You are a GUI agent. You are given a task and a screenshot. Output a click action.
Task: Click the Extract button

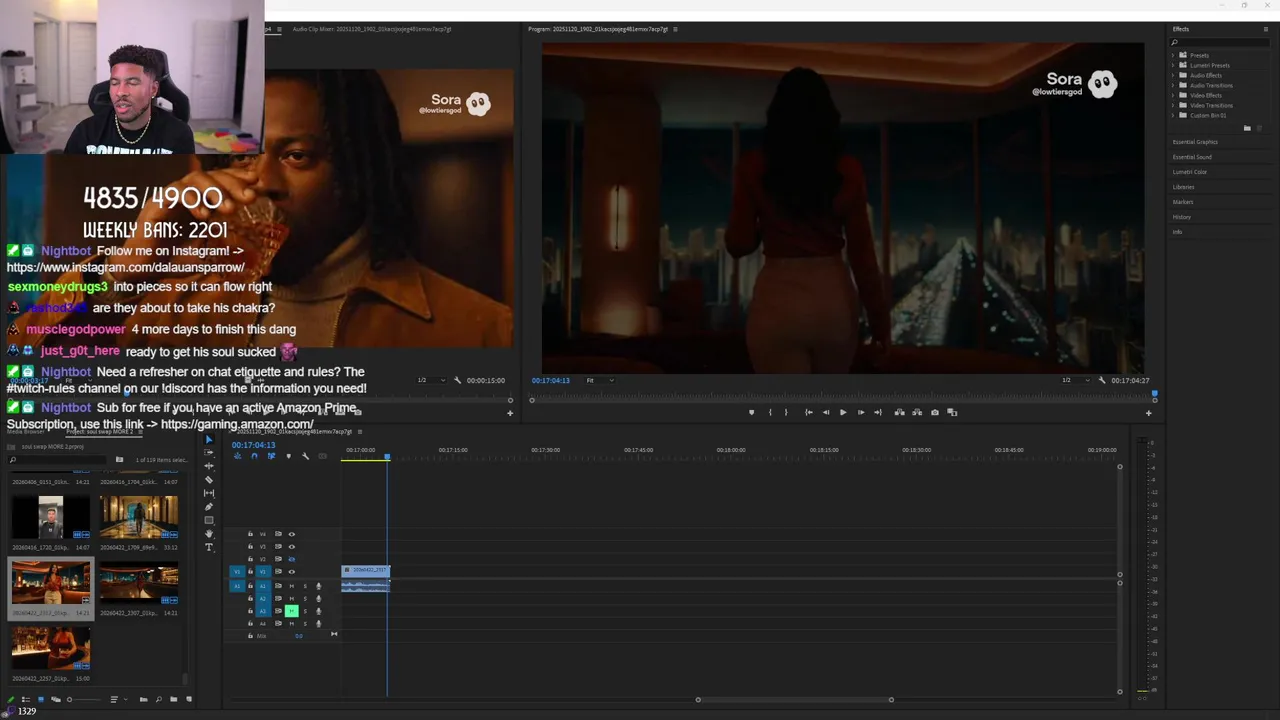pyautogui.click(x=917, y=412)
